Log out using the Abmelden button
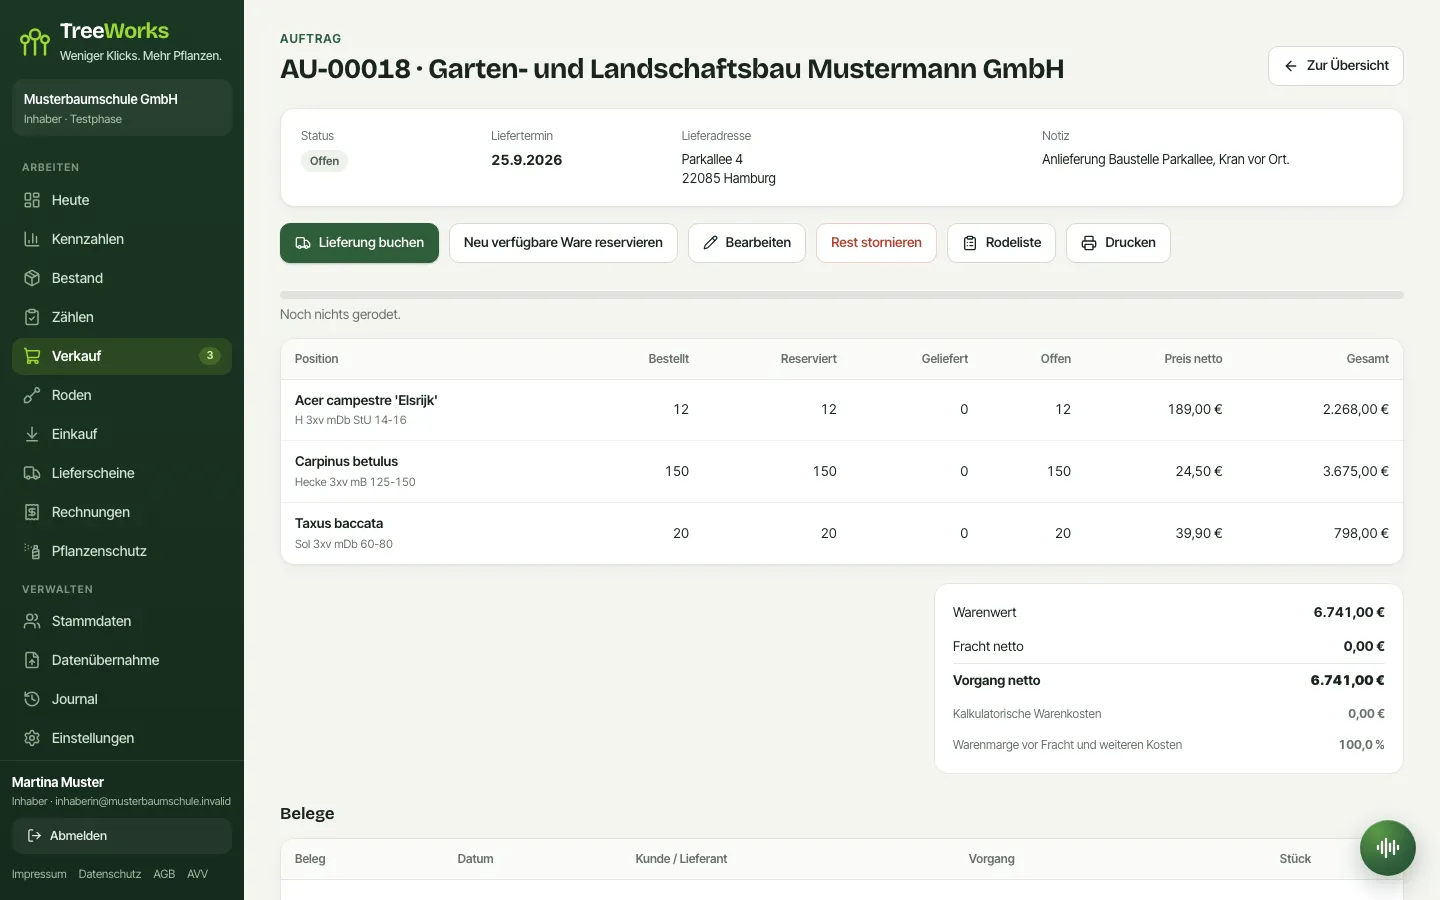This screenshot has width=1440, height=900. (x=122, y=836)
